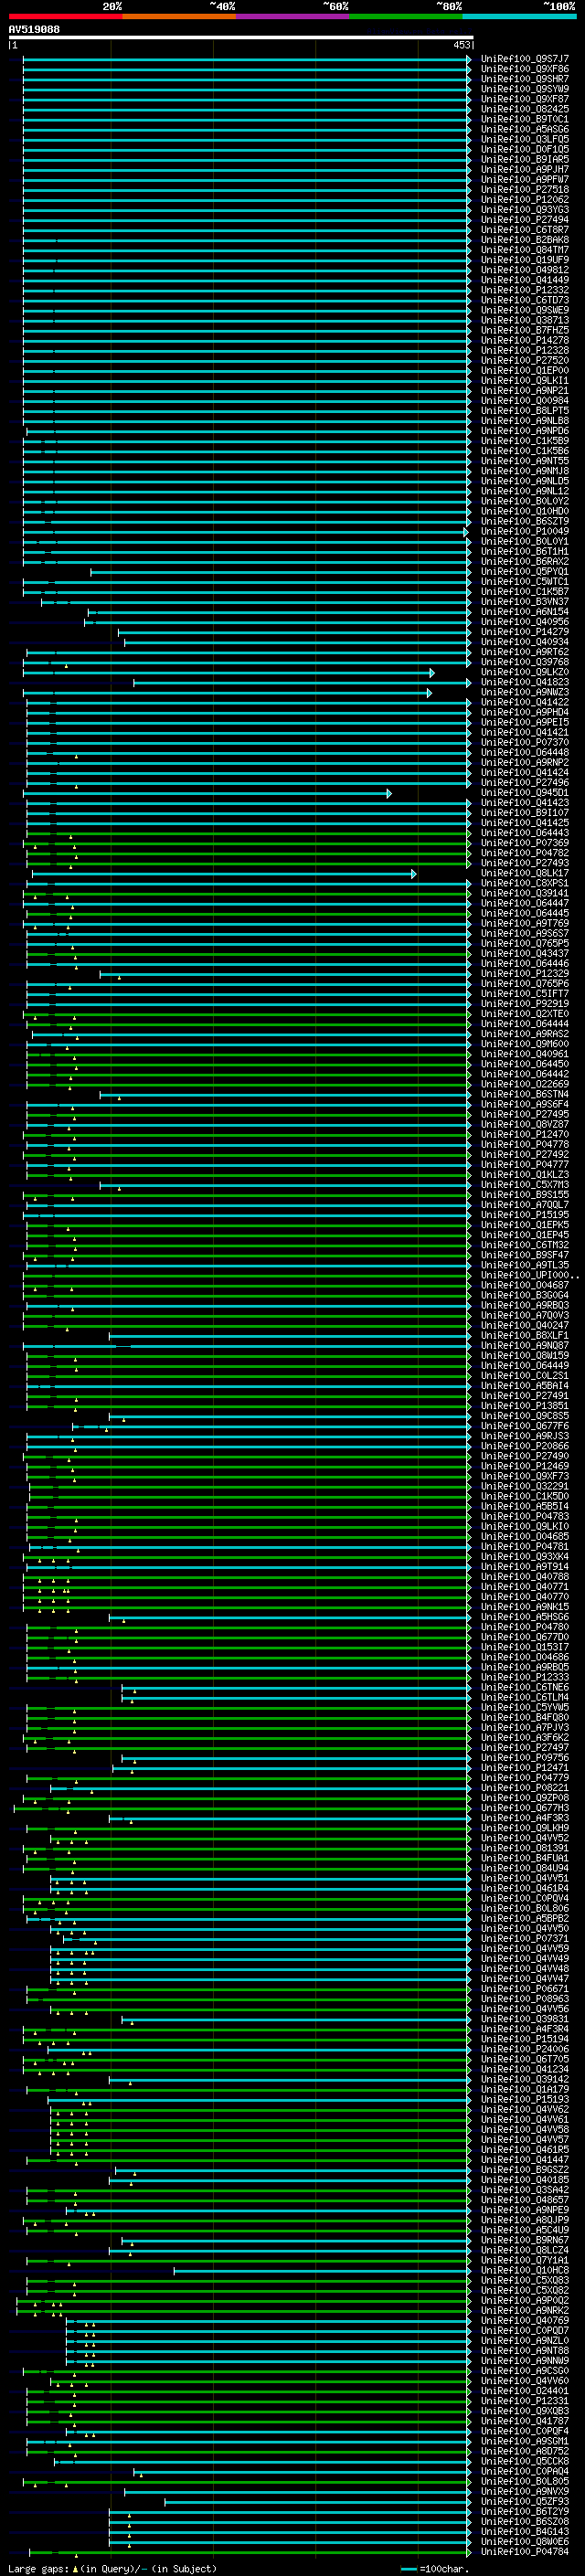Click the yellow large-gap triangle in the footer legend
Screen dimensions: 585x2576
[75, 2568]
